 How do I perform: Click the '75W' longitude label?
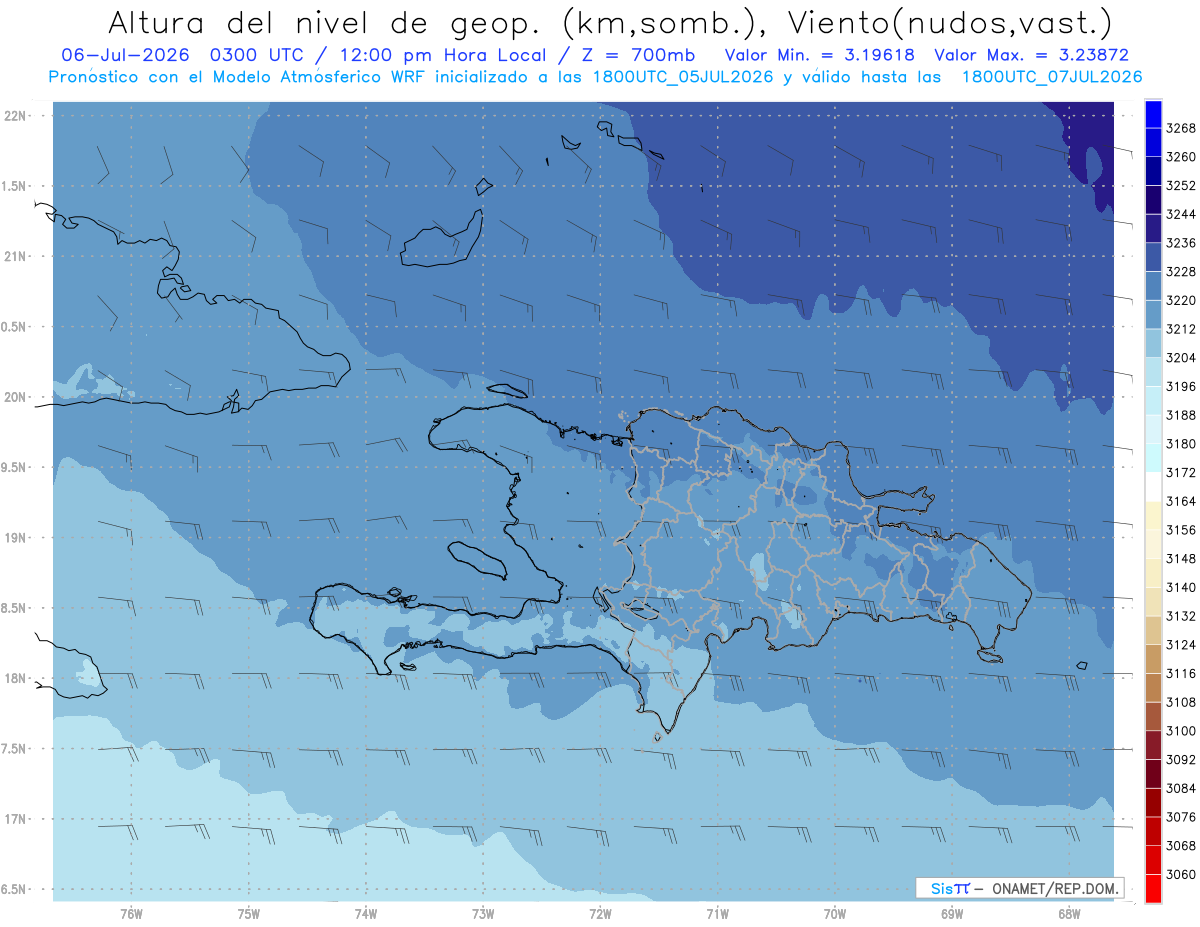click(249, 913)
